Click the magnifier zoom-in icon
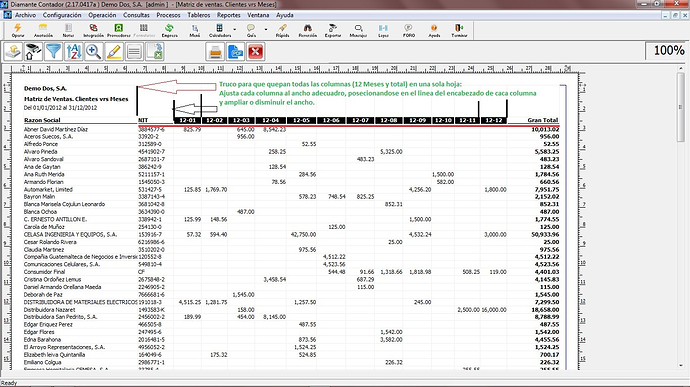 [x=94, y=52]
